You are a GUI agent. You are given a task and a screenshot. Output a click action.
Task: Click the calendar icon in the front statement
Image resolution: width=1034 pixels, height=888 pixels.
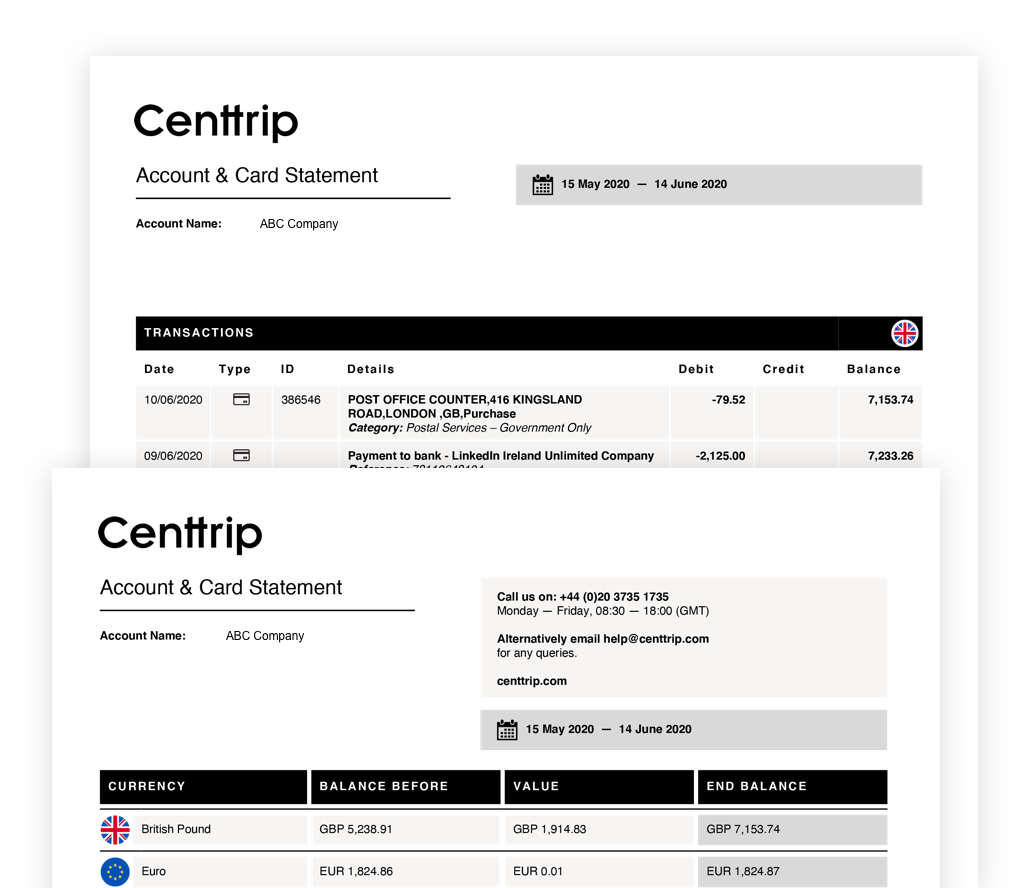507,729
